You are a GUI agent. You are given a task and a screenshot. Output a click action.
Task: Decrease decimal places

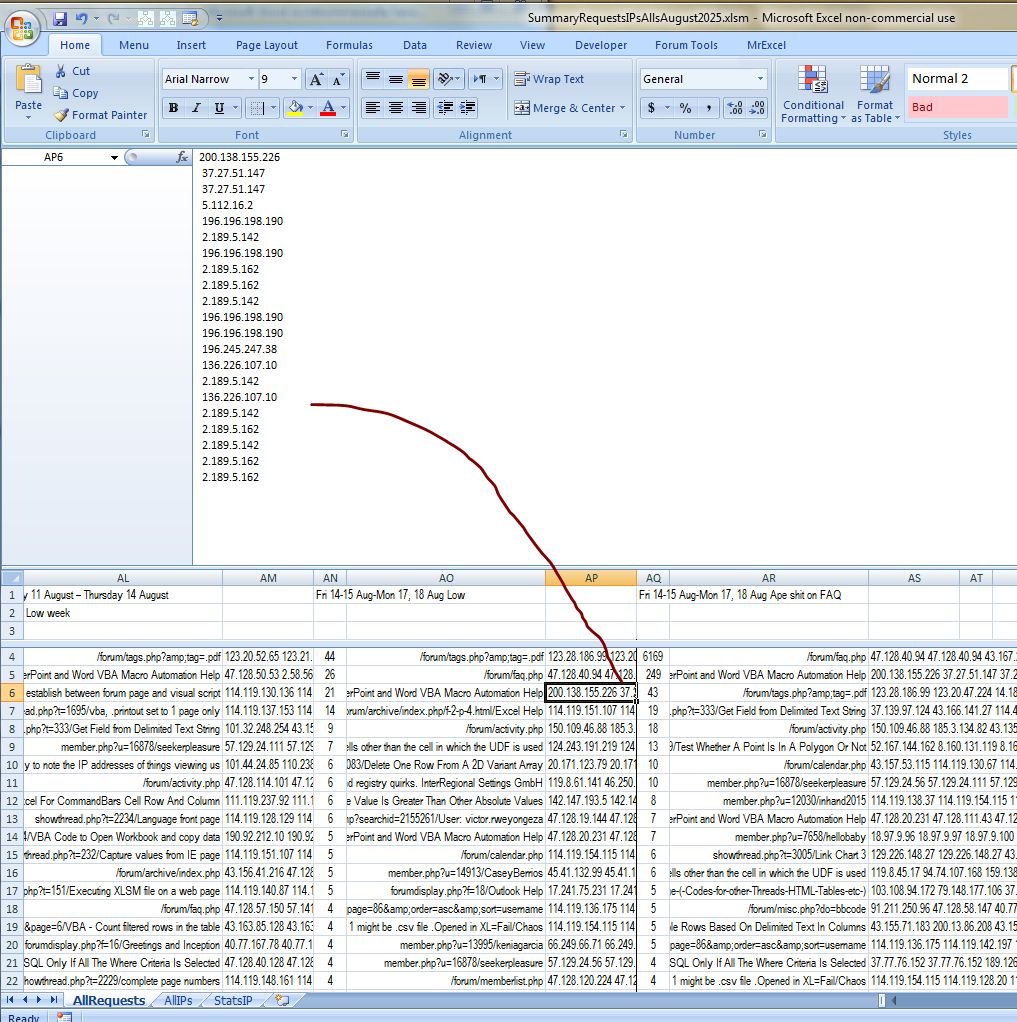pos(758,108)
